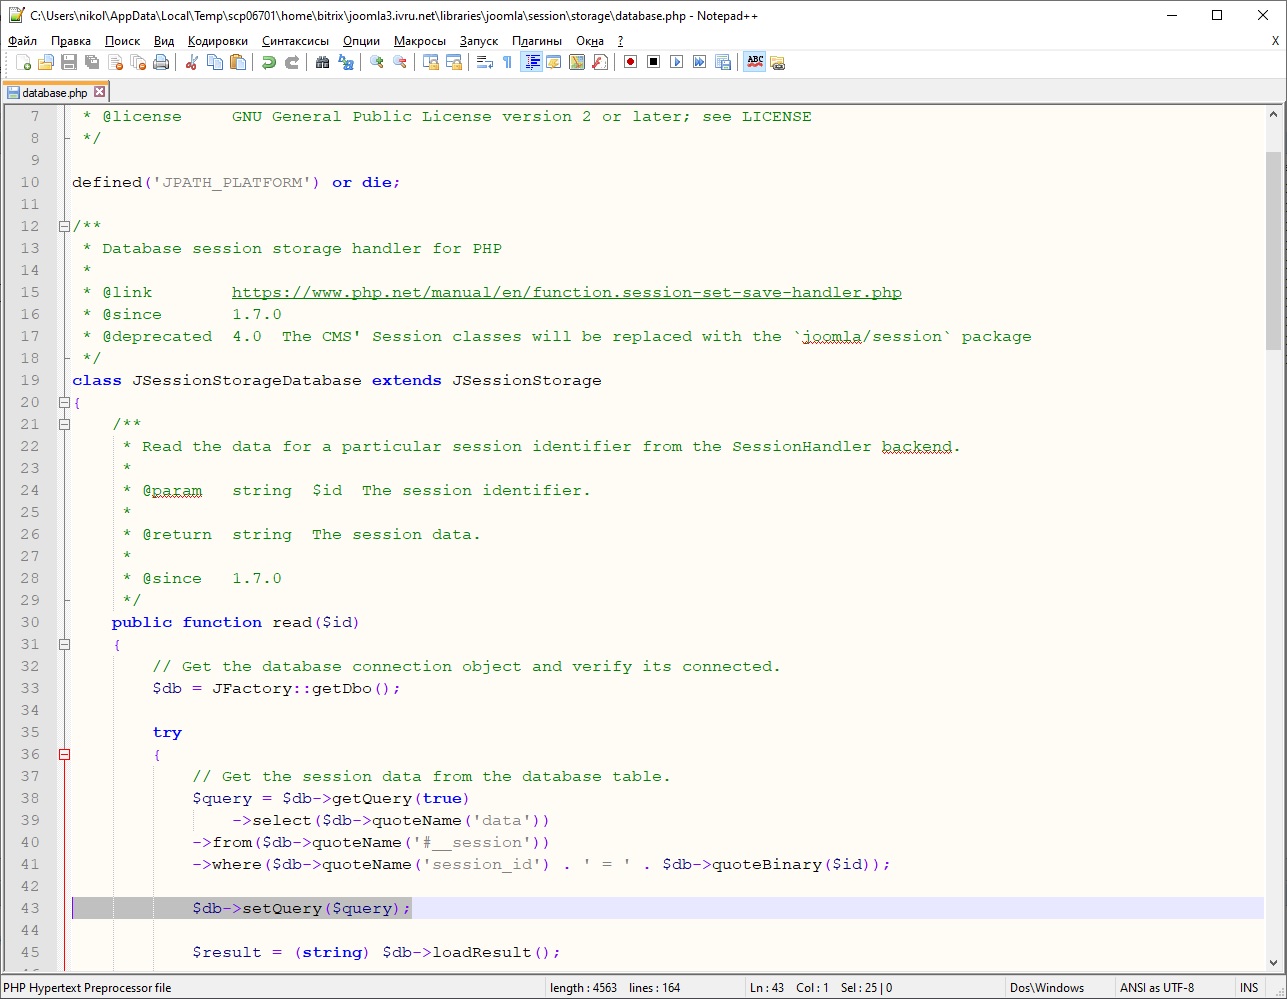Stop macro recording with black square

tap(654, 62)
